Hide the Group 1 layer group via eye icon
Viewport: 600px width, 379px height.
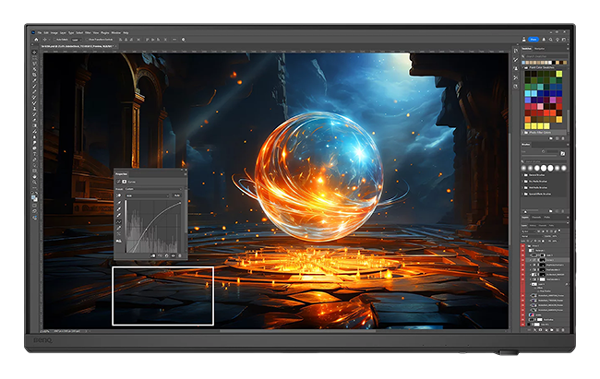click(x=523, y=246)
